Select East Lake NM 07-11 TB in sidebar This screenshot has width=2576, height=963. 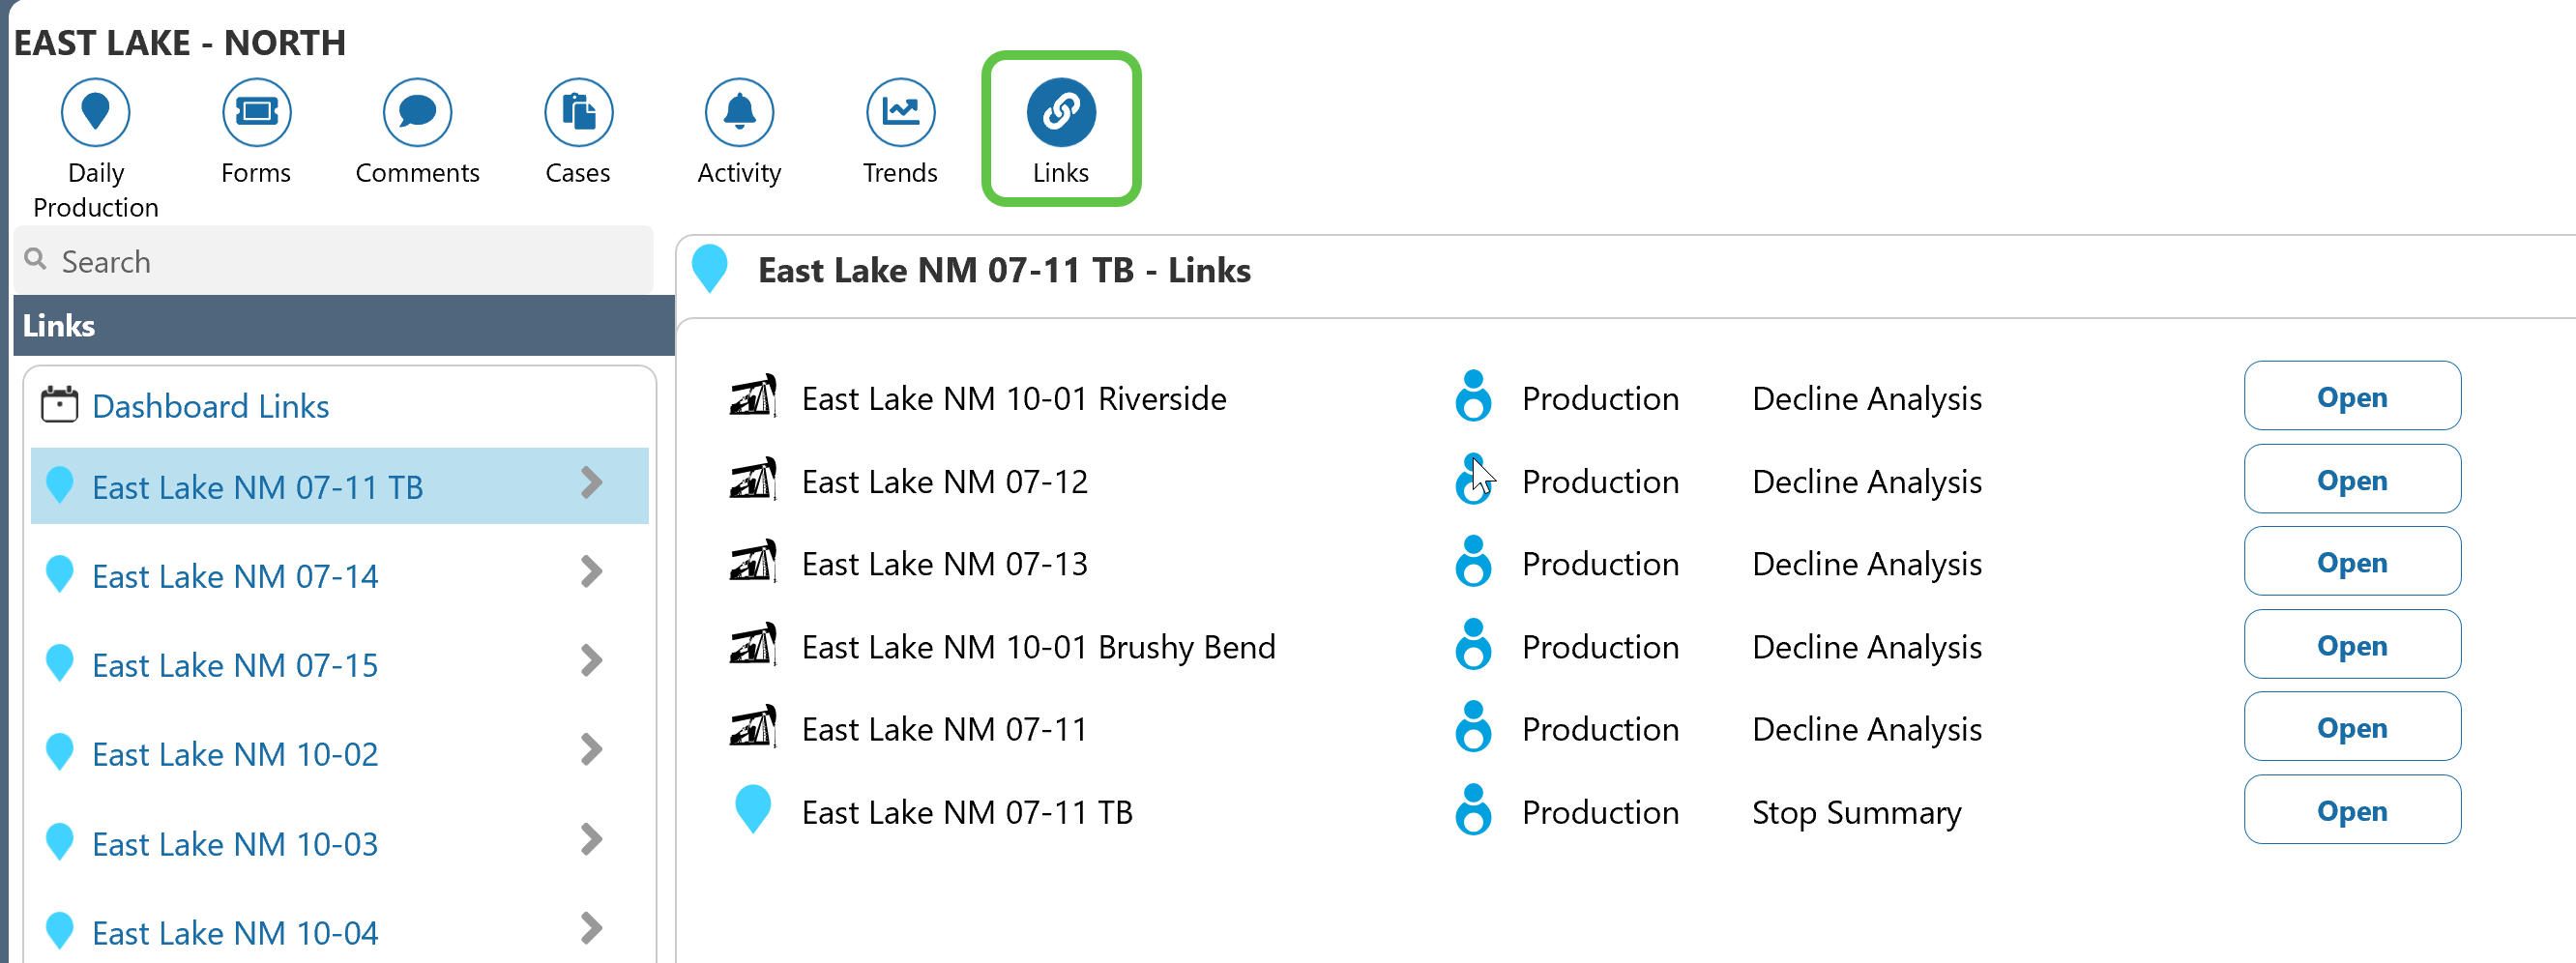pyautogui.click(x=257, y=487)
